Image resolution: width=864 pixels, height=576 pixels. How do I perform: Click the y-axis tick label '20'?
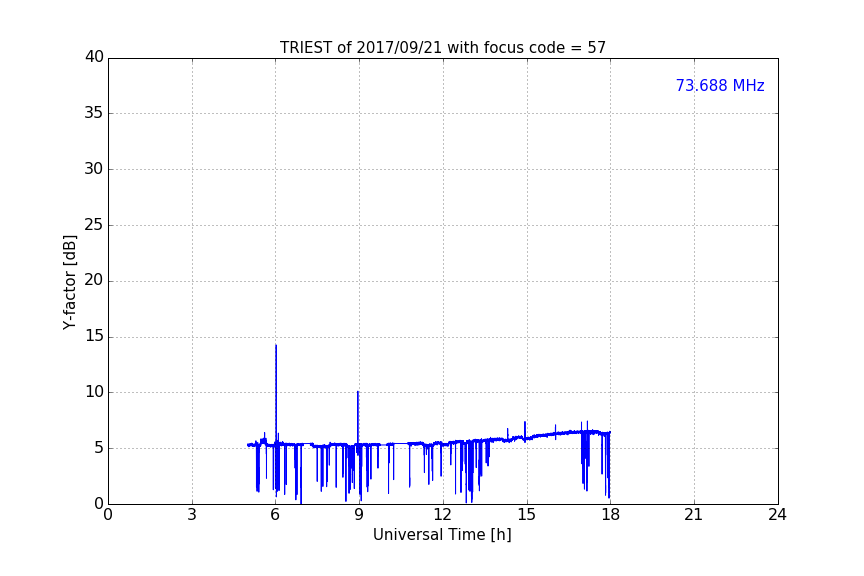click(94, 281)
